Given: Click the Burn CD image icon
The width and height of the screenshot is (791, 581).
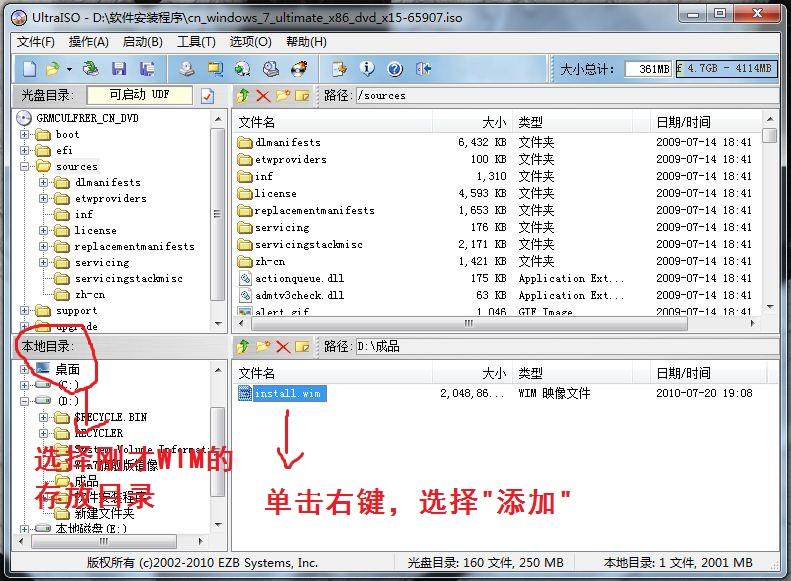Looking at the screenshot, I should pyautogui.click(x=299, y=69).
